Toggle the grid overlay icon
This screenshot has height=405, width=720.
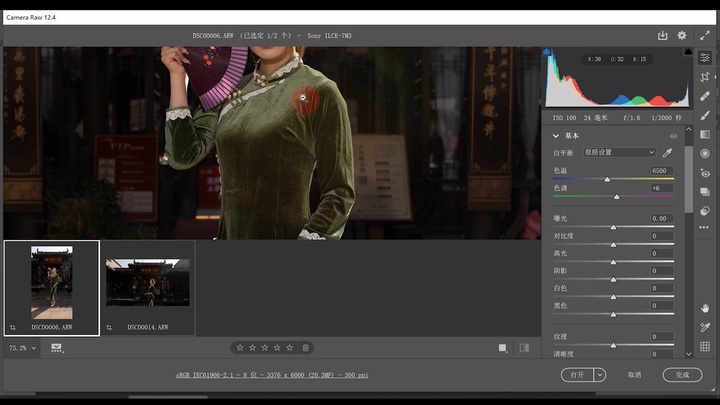[x=705, y=346]
